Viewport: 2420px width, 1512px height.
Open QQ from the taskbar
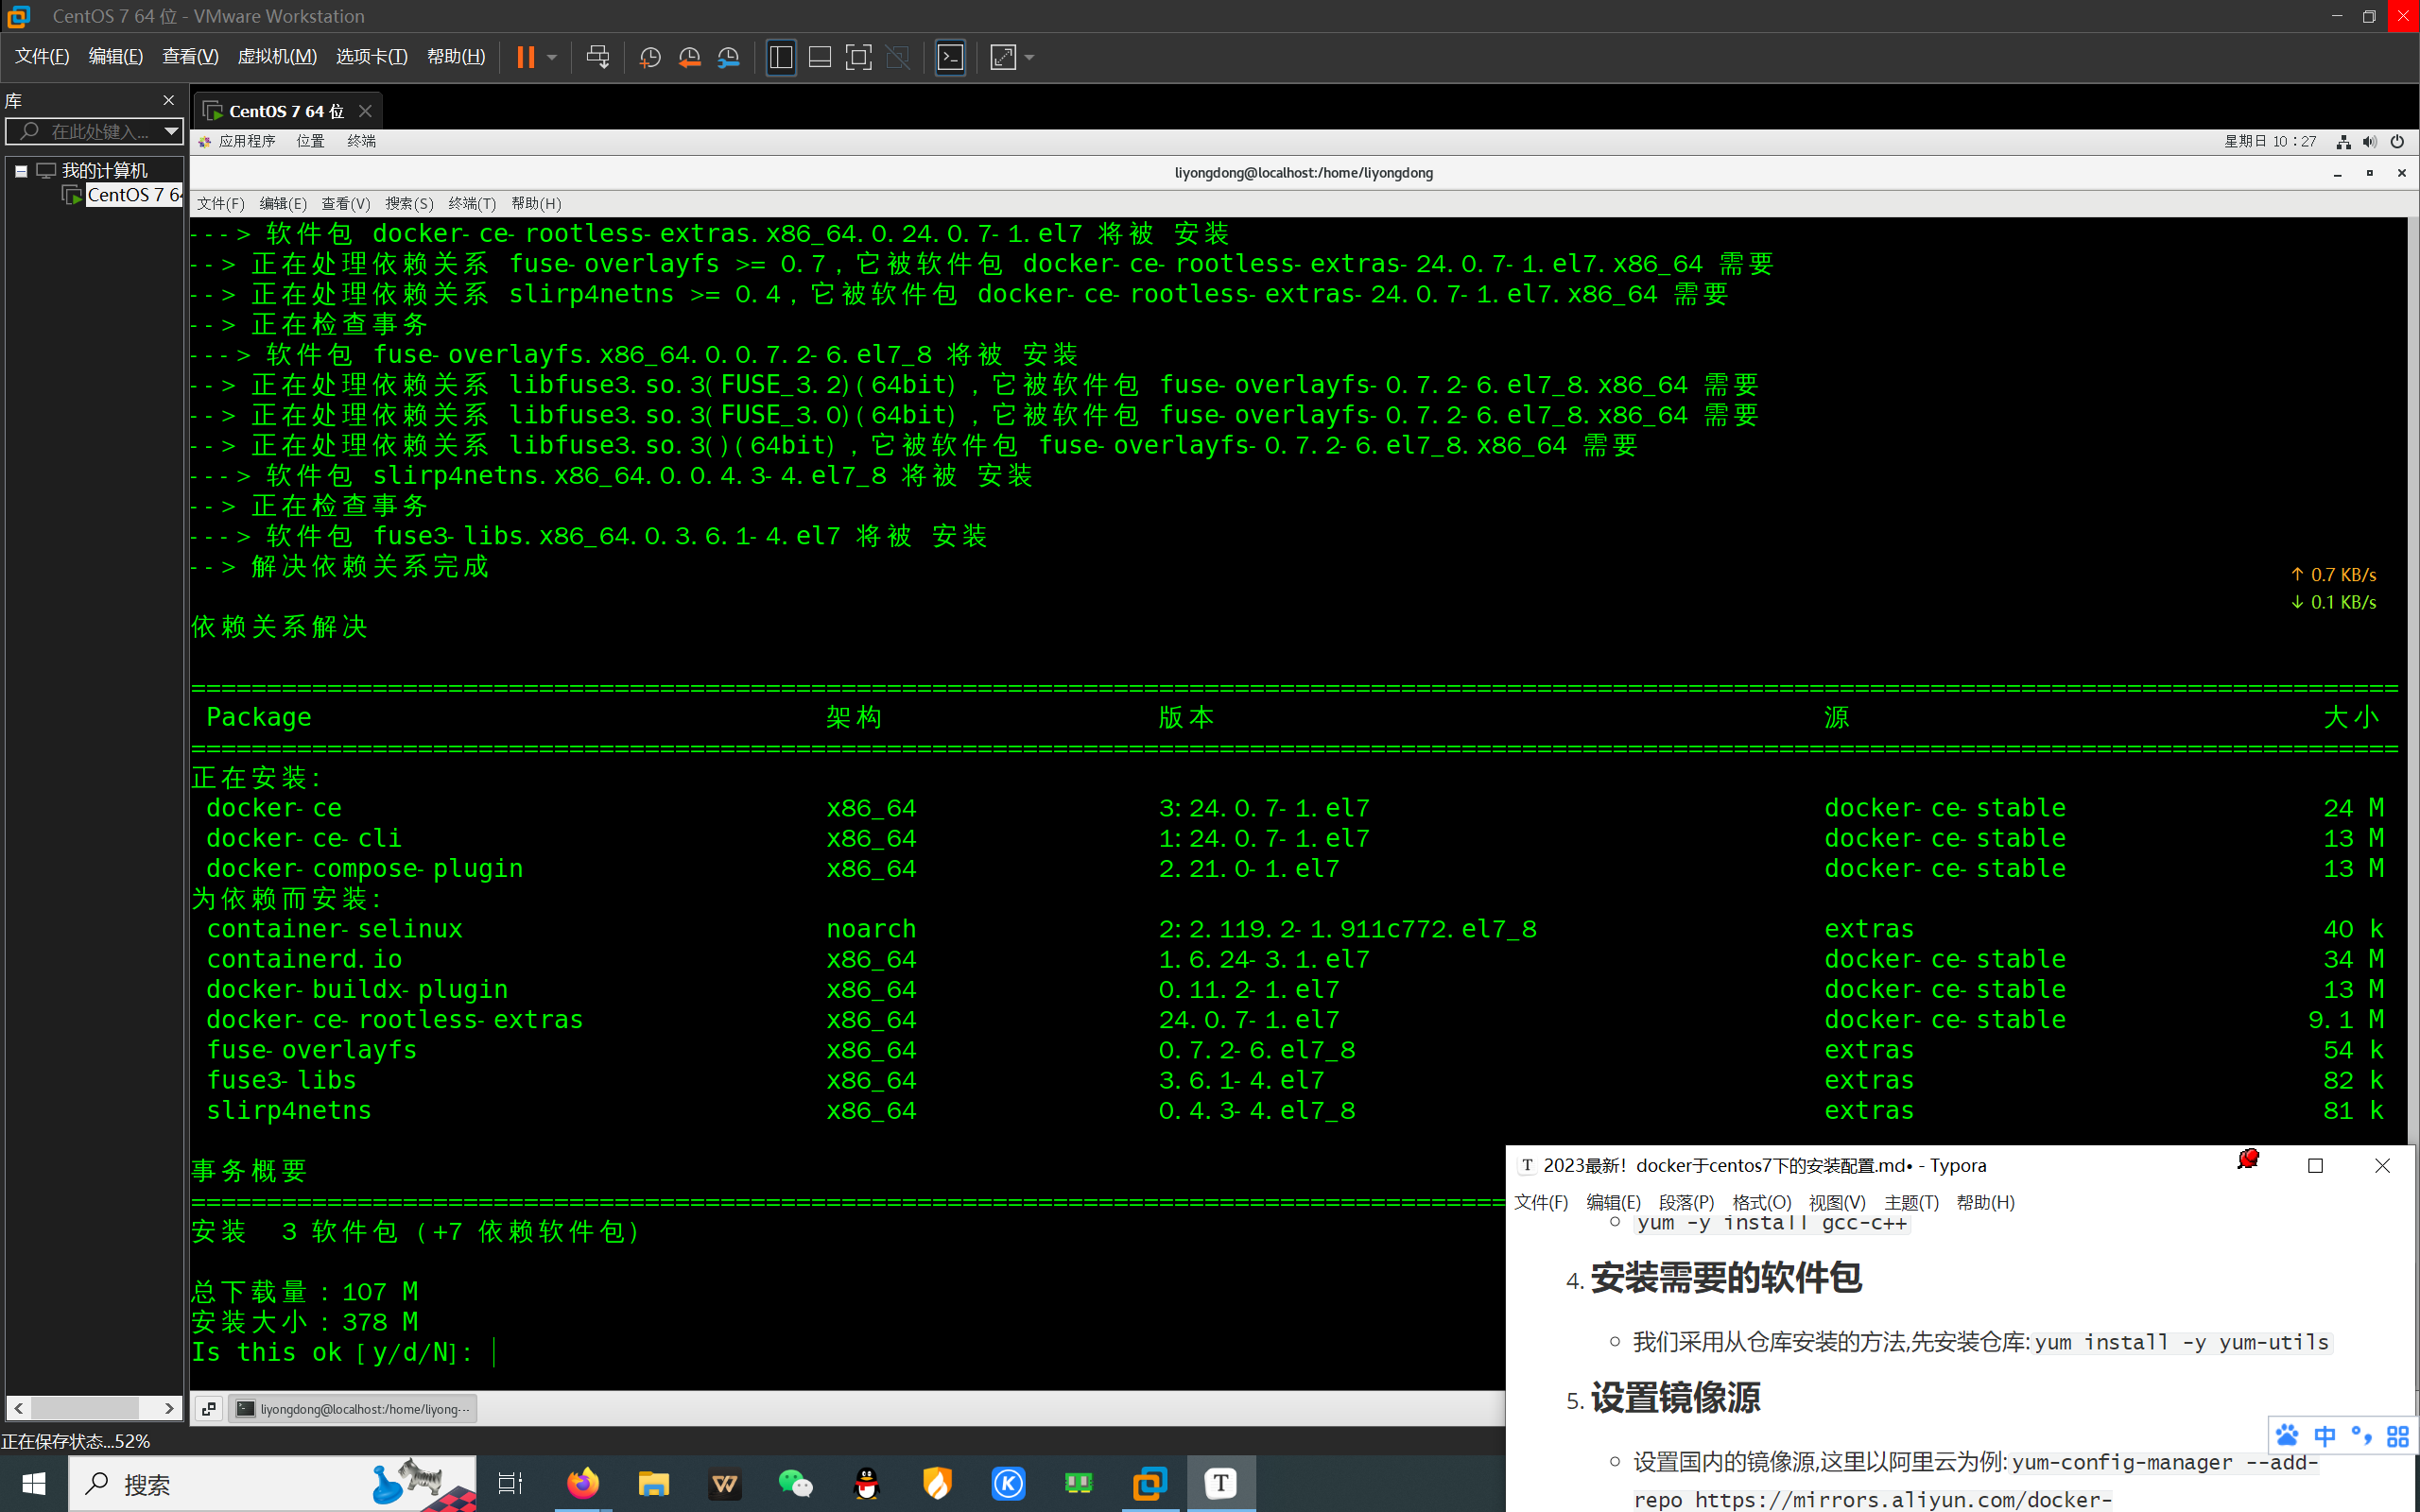click(866, 1484)
